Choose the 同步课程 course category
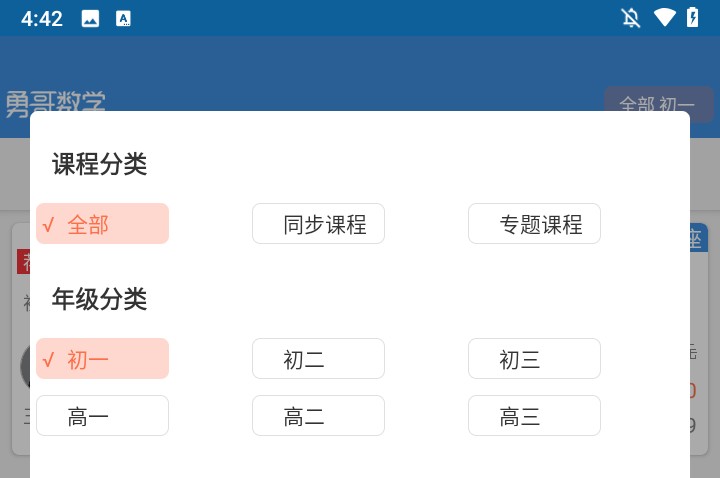The width and height of the screenshot is (720, 478). [318, 224]
